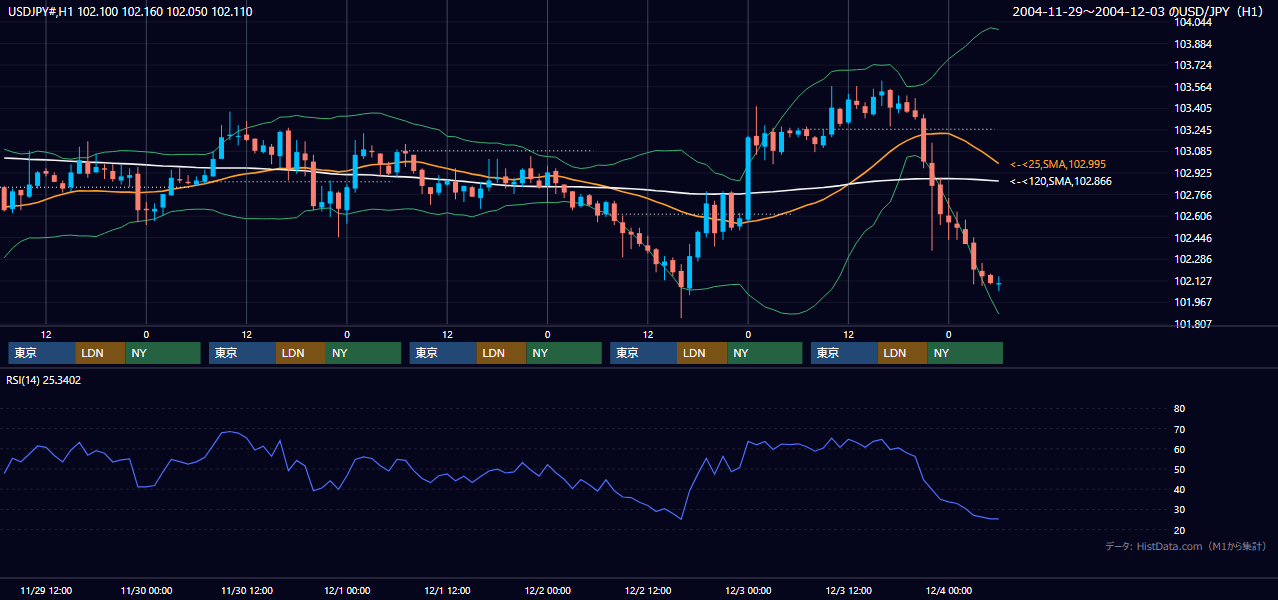Select time axis label 11/30 00:00
This screenshot has height=600, width=1278.
pos(146,590)
